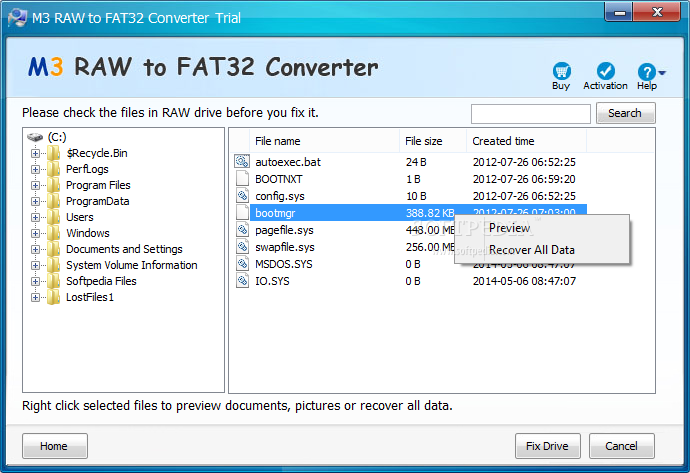
Task: Click the app icon in title bar
Action: 17,18
